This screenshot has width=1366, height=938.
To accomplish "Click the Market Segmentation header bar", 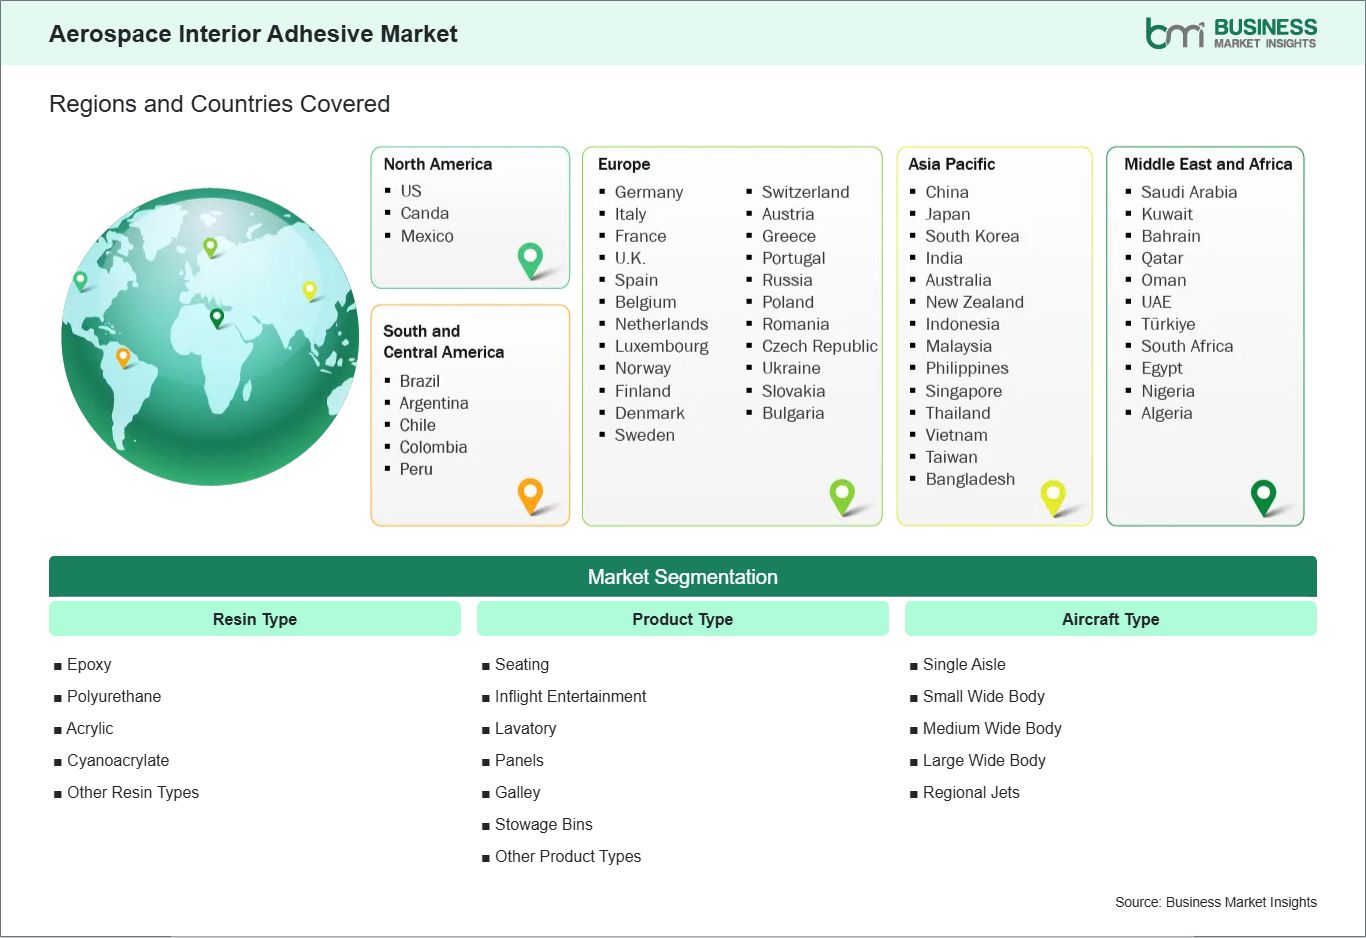I will pos(683,576).
